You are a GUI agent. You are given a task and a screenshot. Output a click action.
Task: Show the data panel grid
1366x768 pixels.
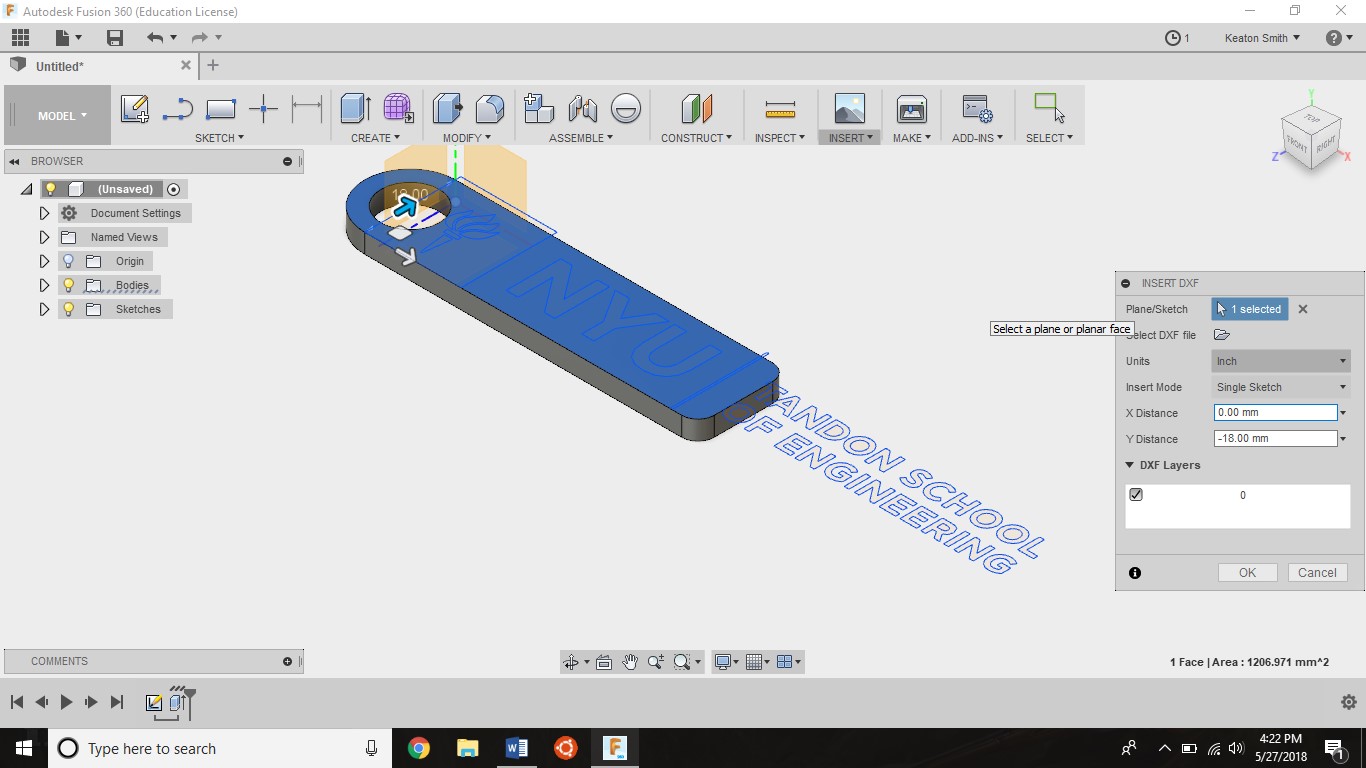coord(20,38)
